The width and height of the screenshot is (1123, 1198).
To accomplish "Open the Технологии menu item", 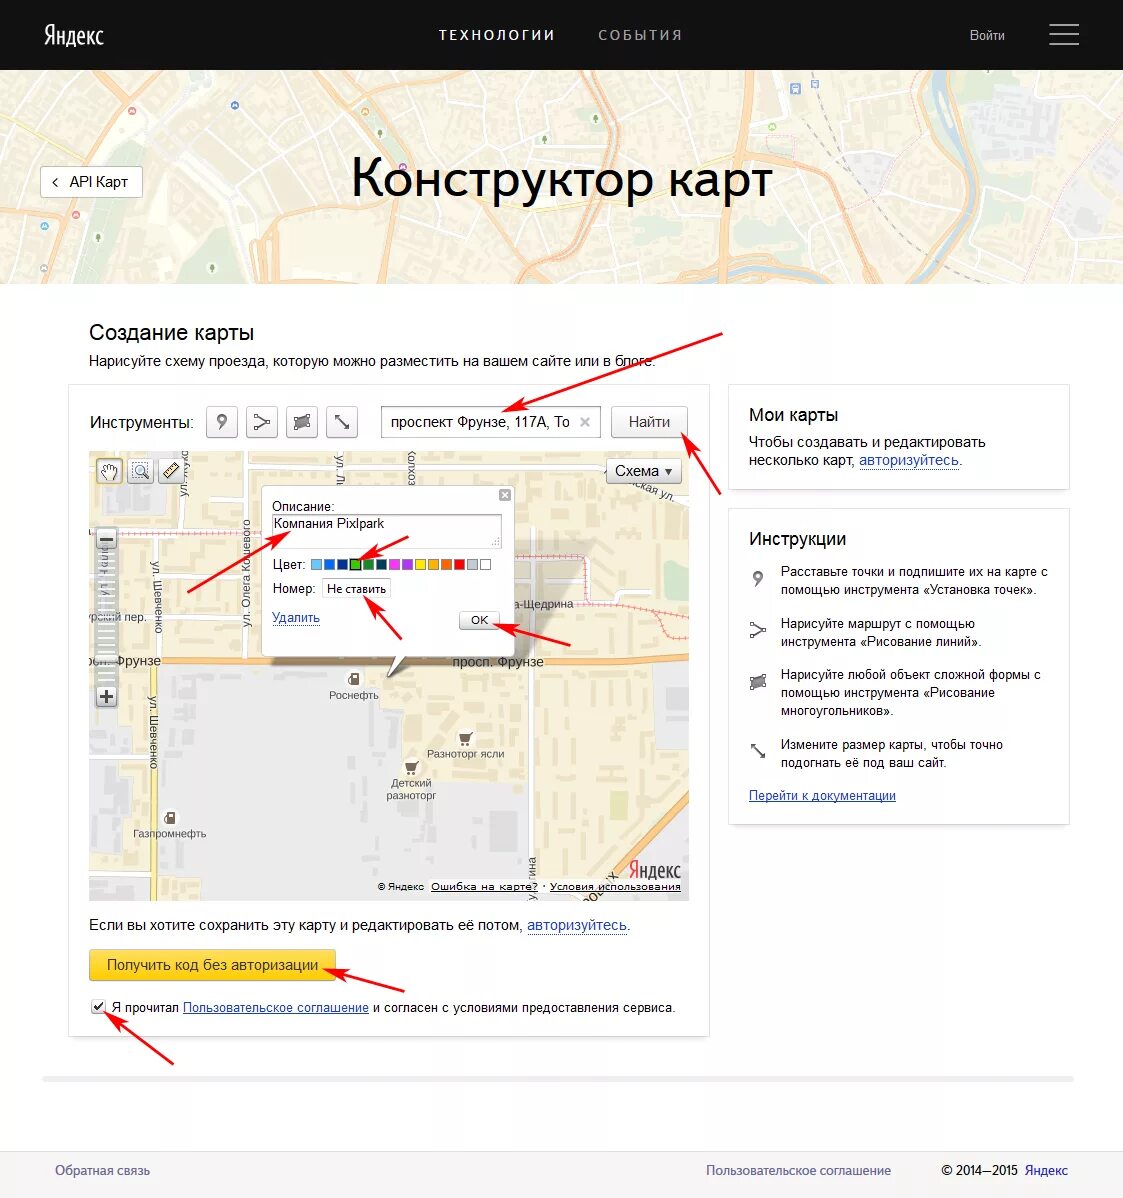I will (x=497, y=35).
